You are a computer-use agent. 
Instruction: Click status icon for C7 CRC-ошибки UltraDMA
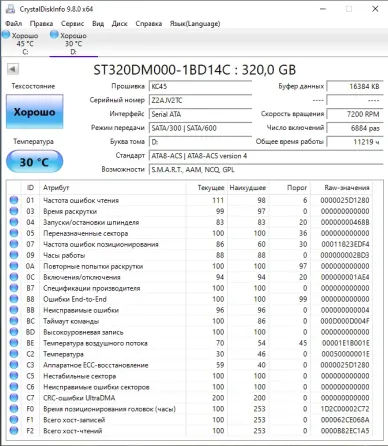point(14,398)
